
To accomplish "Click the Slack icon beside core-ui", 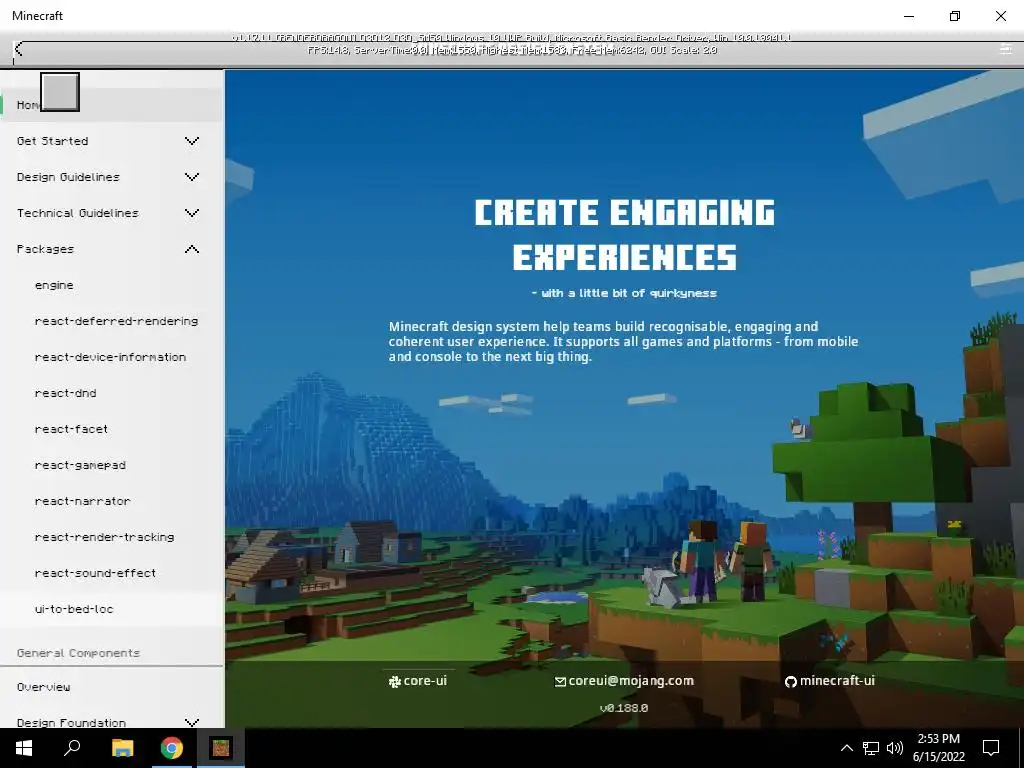I will pos(394,682).
